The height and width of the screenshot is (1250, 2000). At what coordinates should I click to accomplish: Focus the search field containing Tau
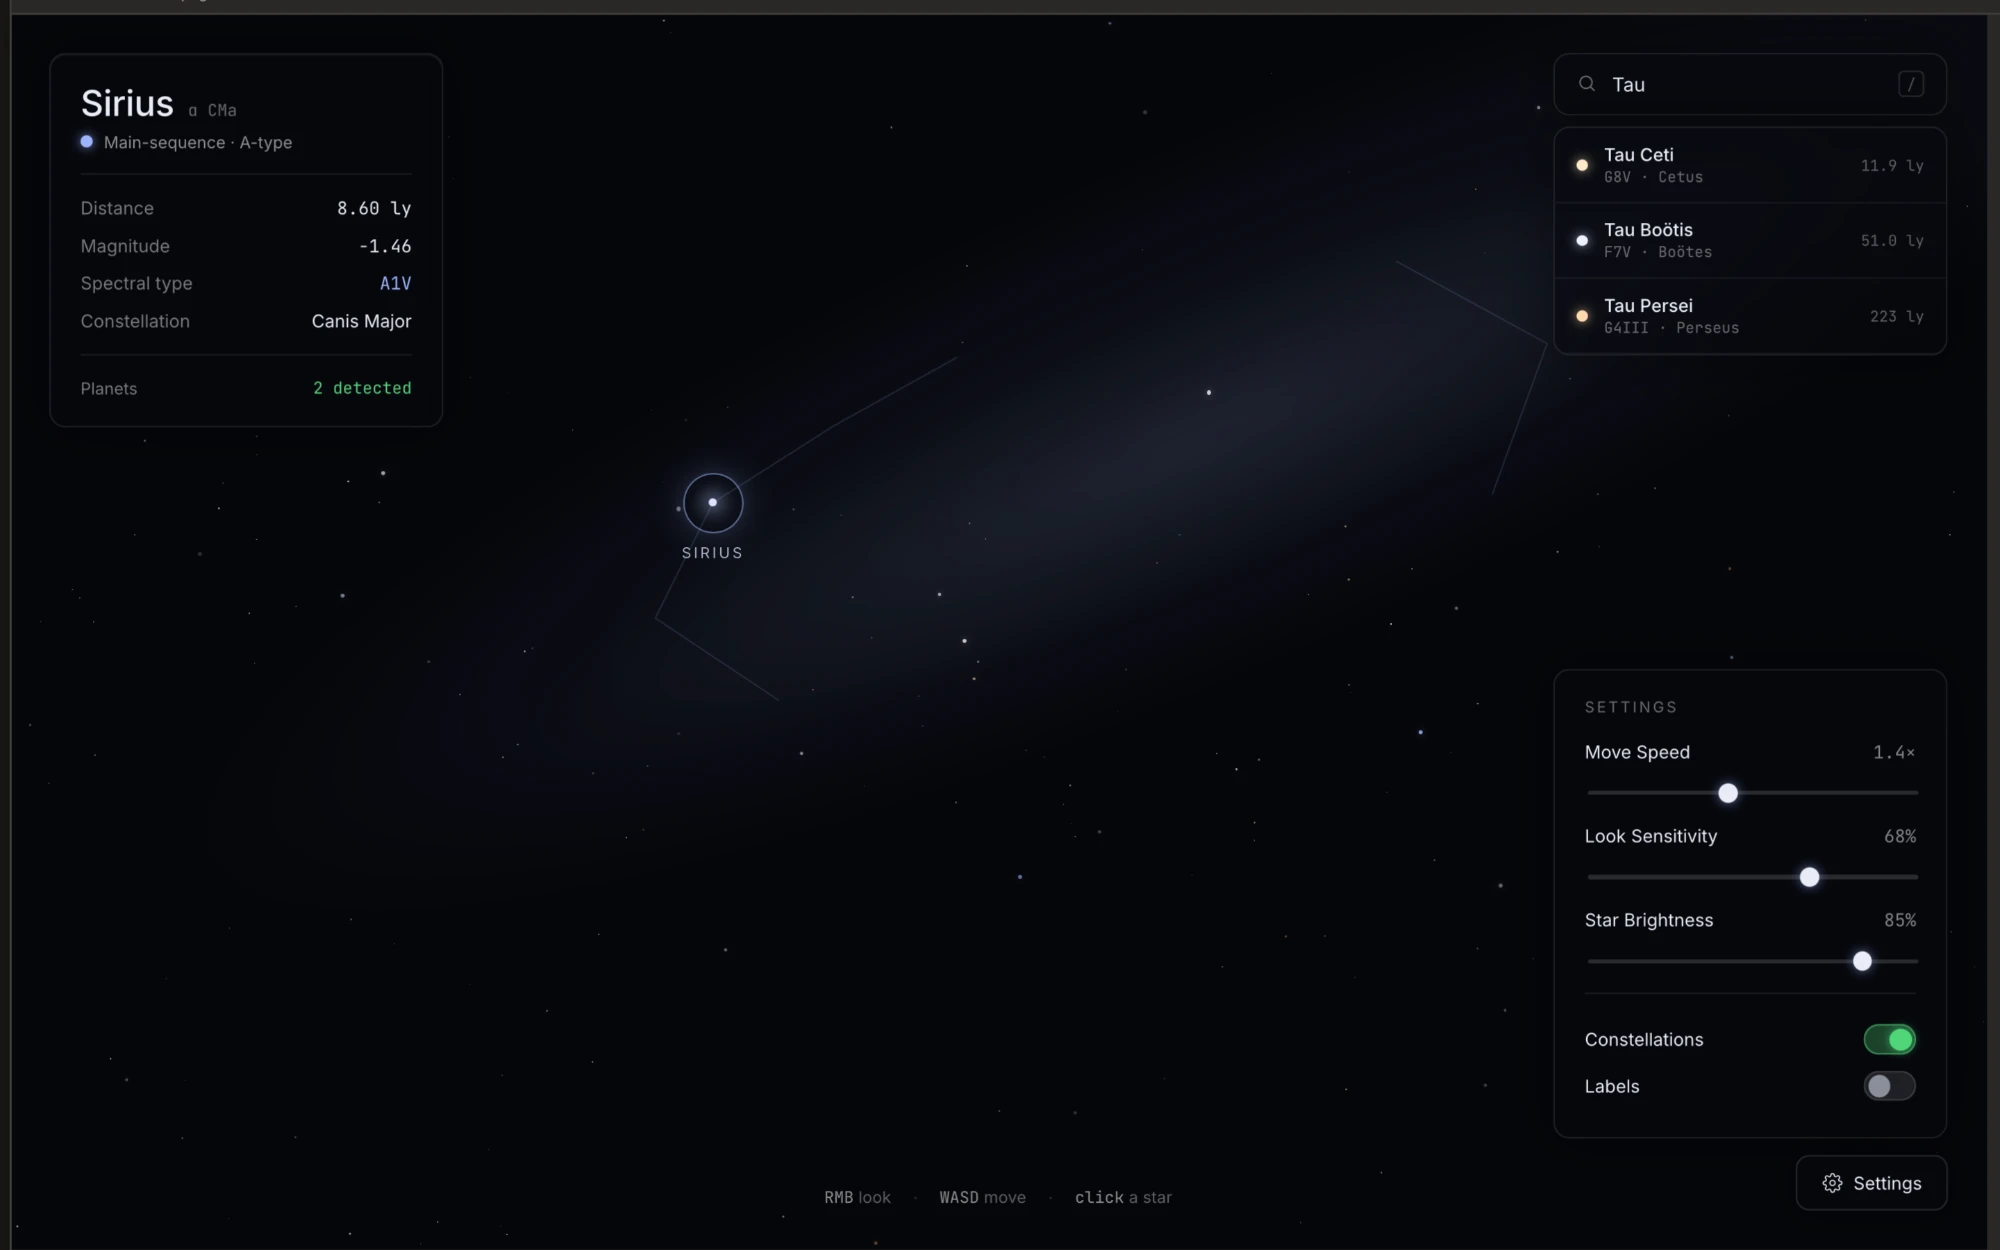pyautogui.click(x=1750, y=84)
